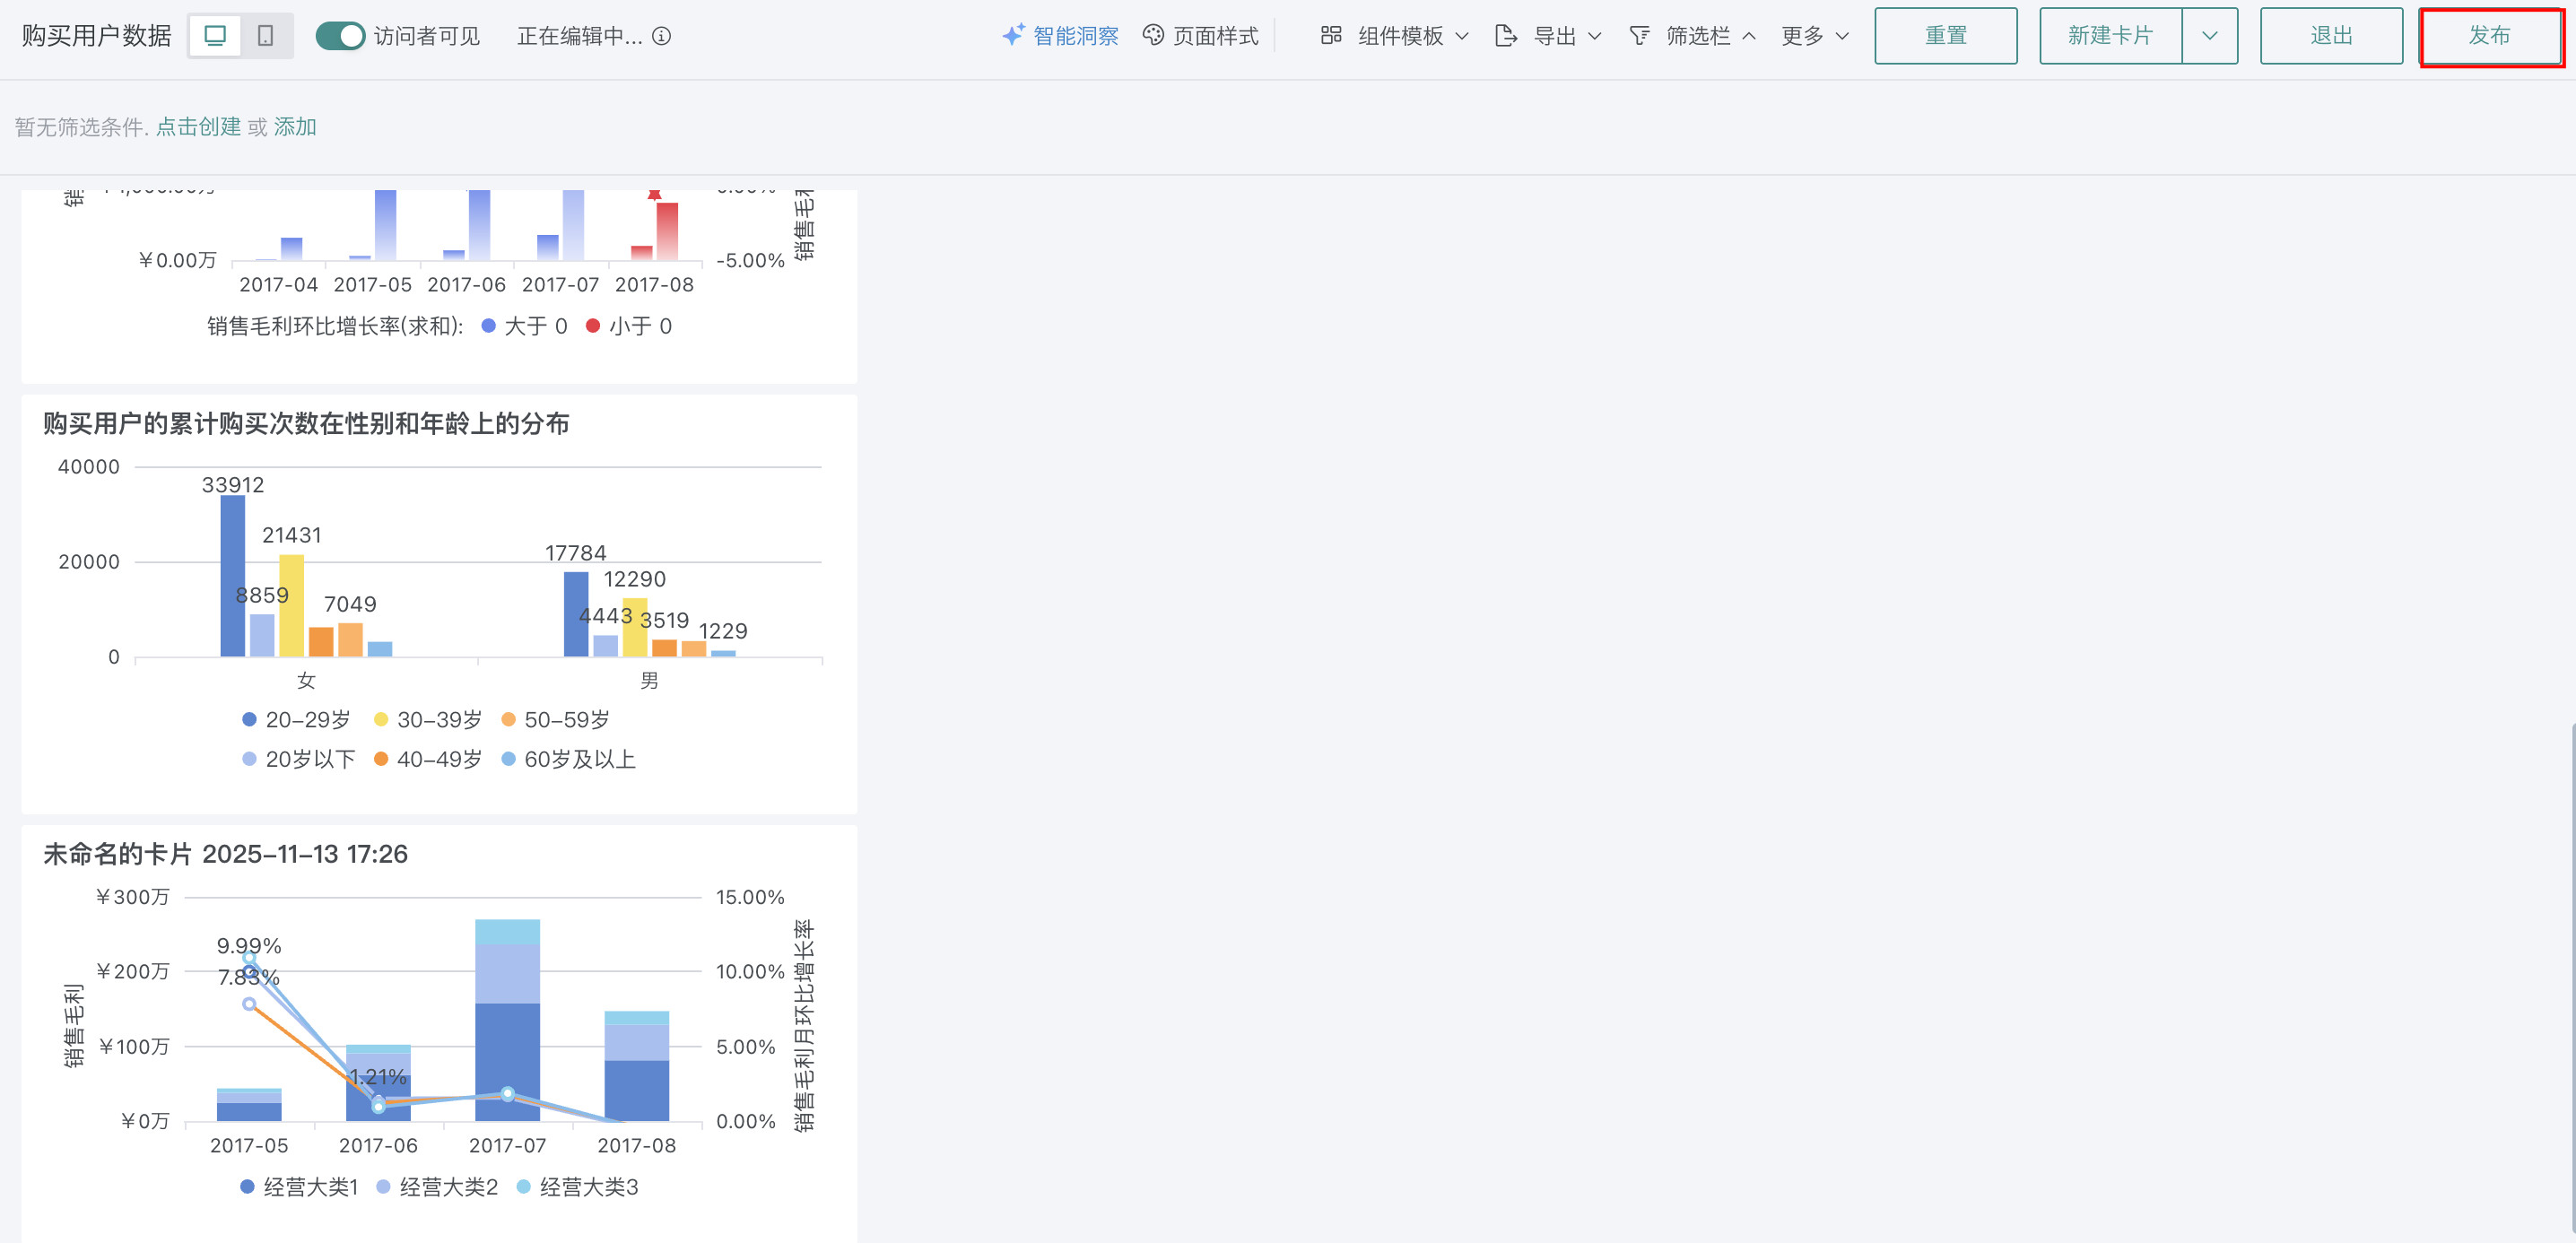The image size is (2576, 1243).
Task: Switch to desktop layout view icon
Action: pos(215,36)
